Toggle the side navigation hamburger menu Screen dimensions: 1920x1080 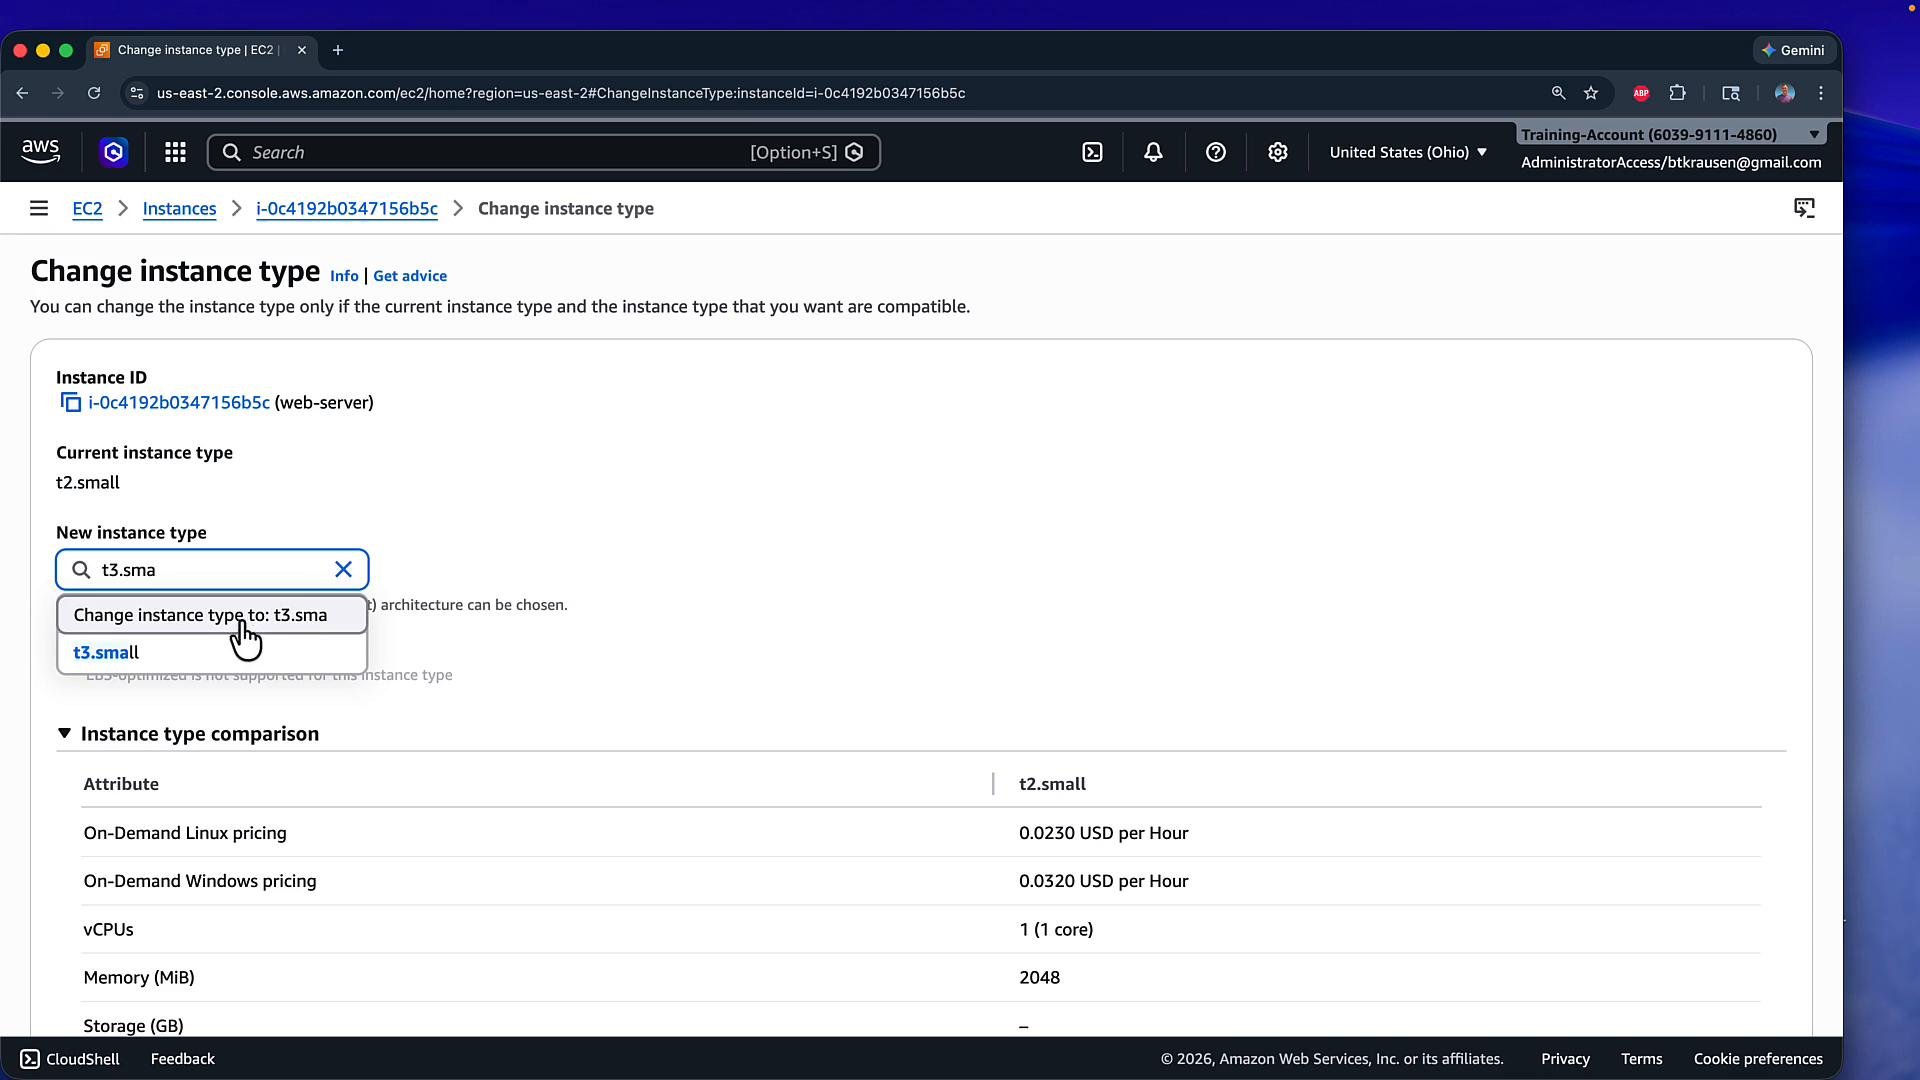(x=39, y=208)
